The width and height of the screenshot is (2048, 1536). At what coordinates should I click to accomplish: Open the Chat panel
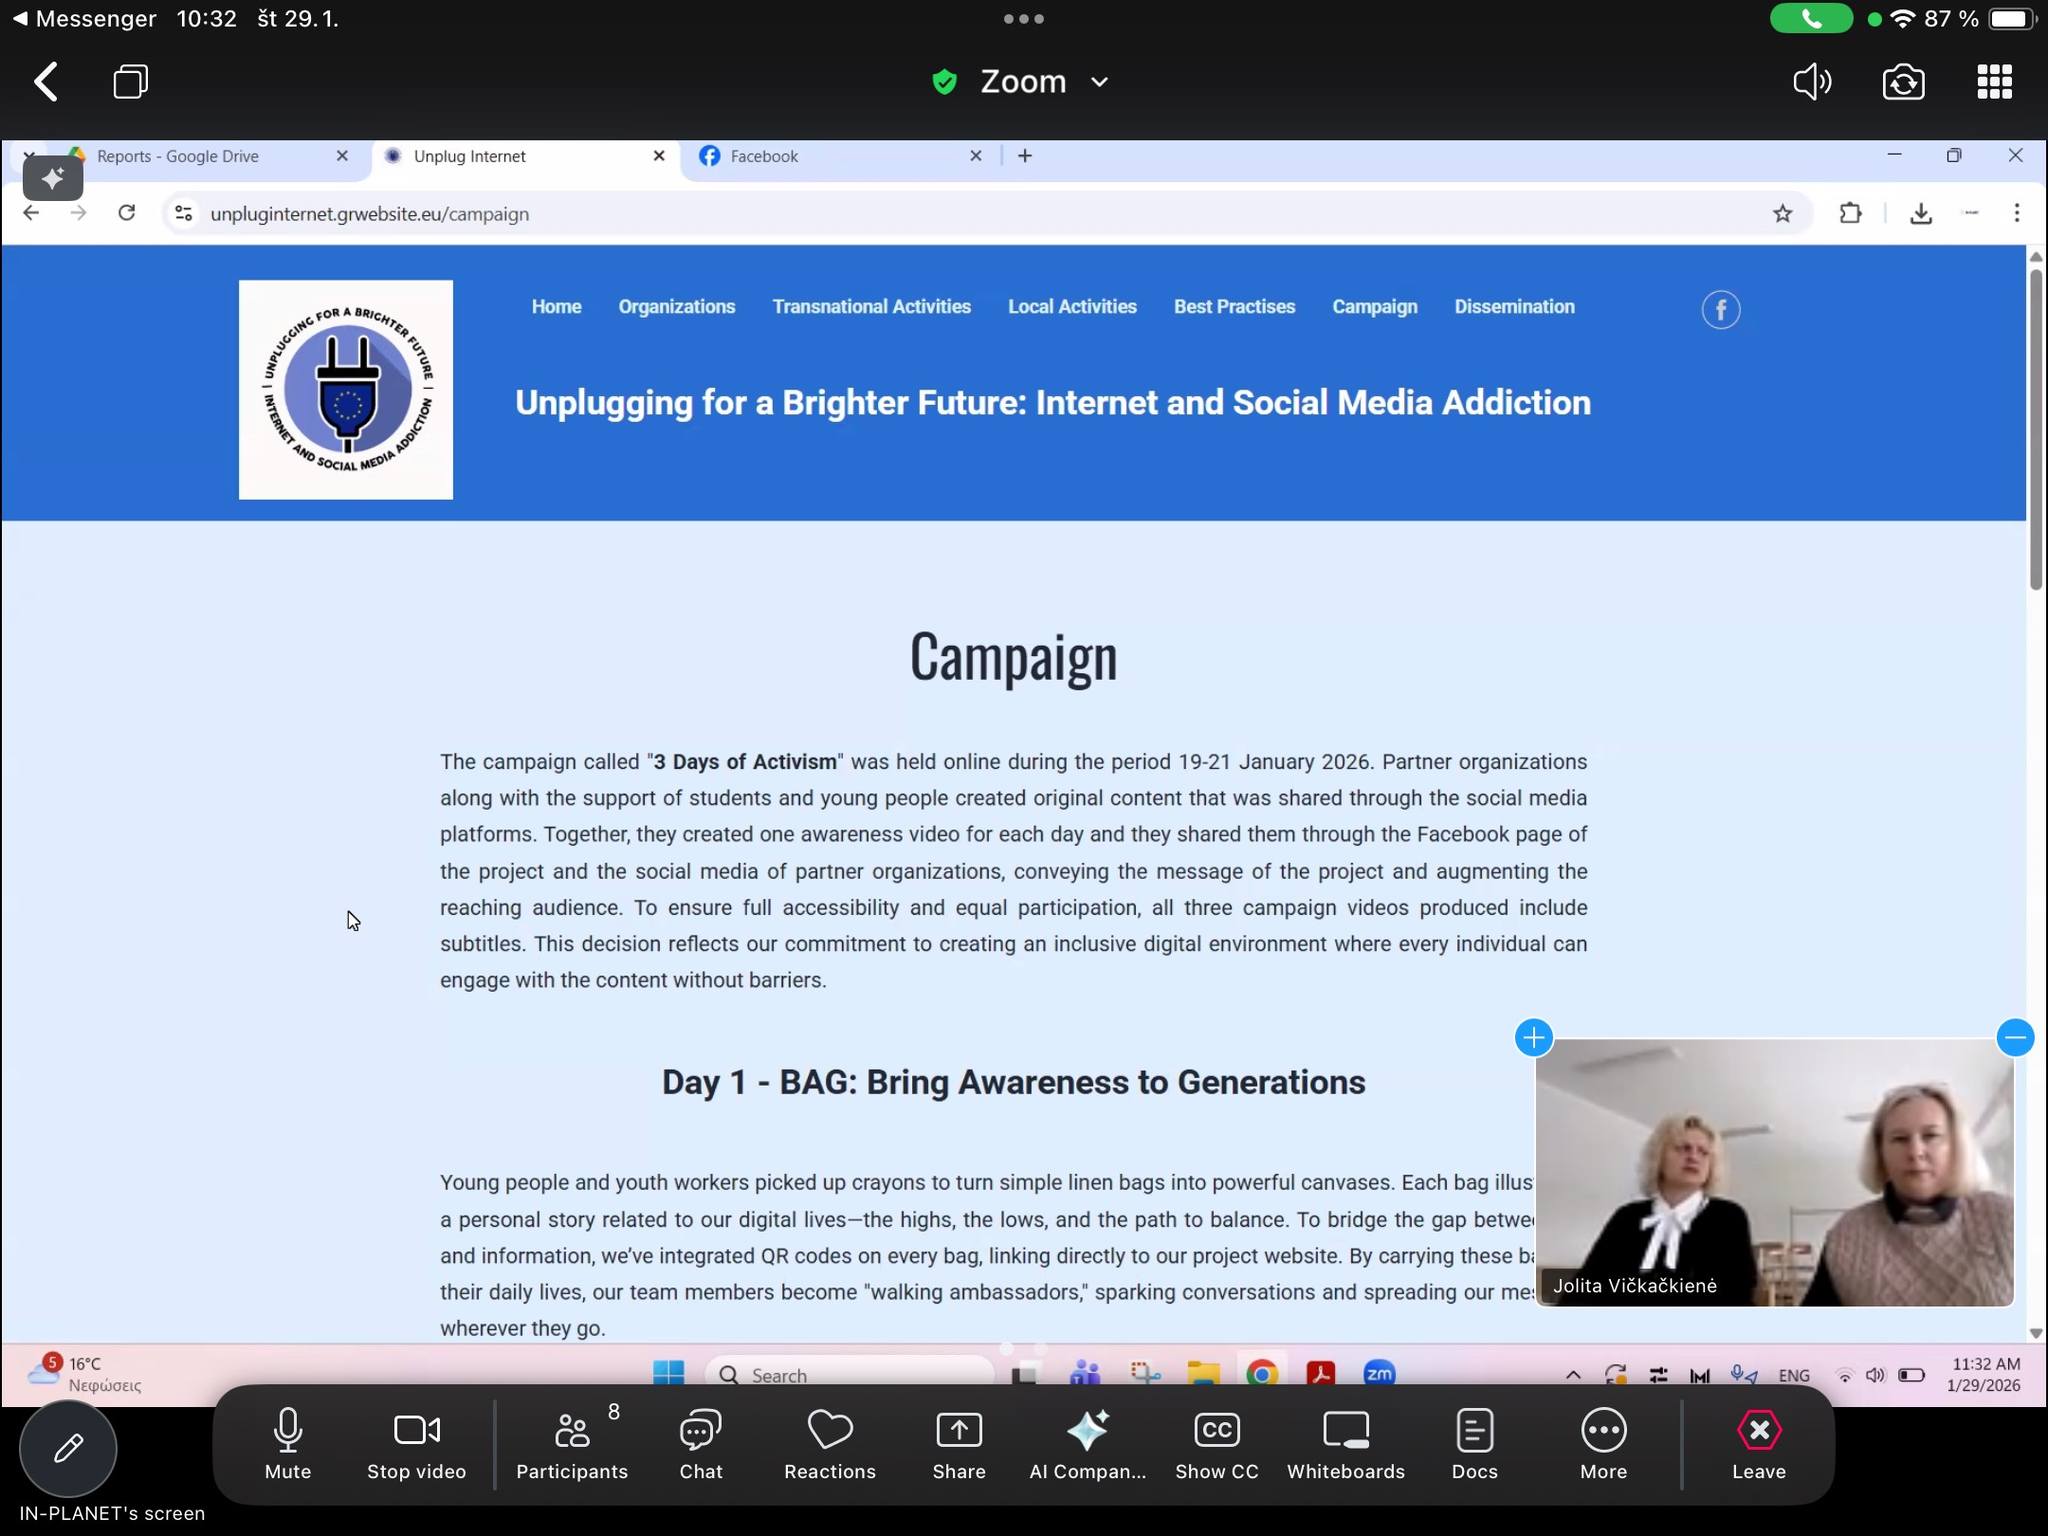click(700, 1443)
